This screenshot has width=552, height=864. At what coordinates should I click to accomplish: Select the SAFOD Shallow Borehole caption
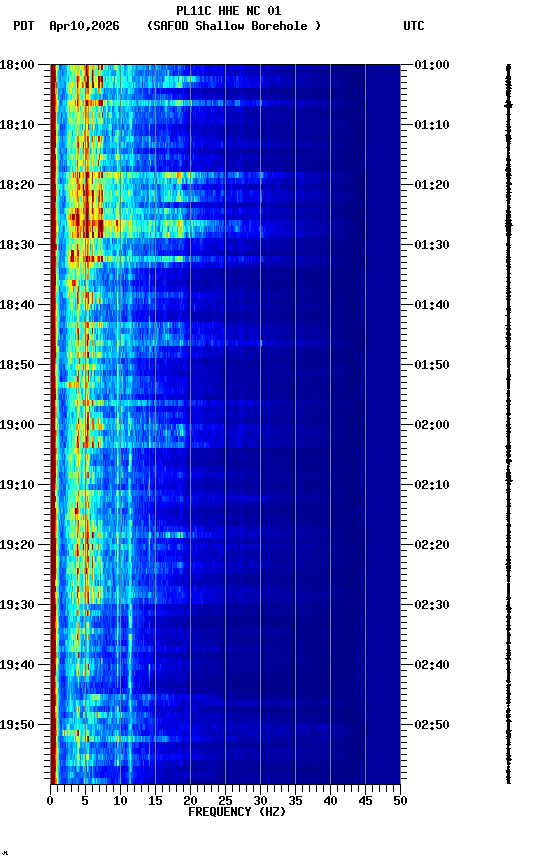pyautogui.click(x=234, y=26)
